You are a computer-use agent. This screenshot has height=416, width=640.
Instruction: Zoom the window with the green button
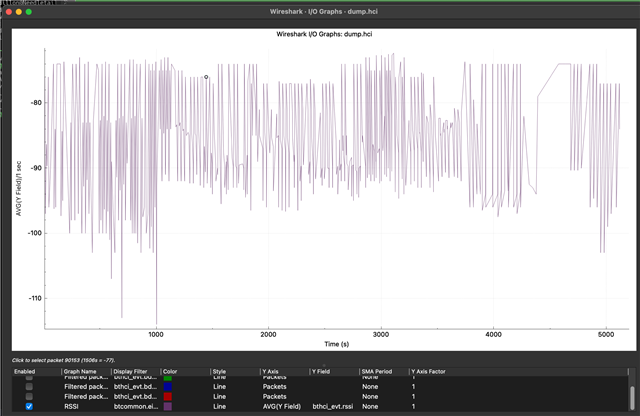pos(29,11)
